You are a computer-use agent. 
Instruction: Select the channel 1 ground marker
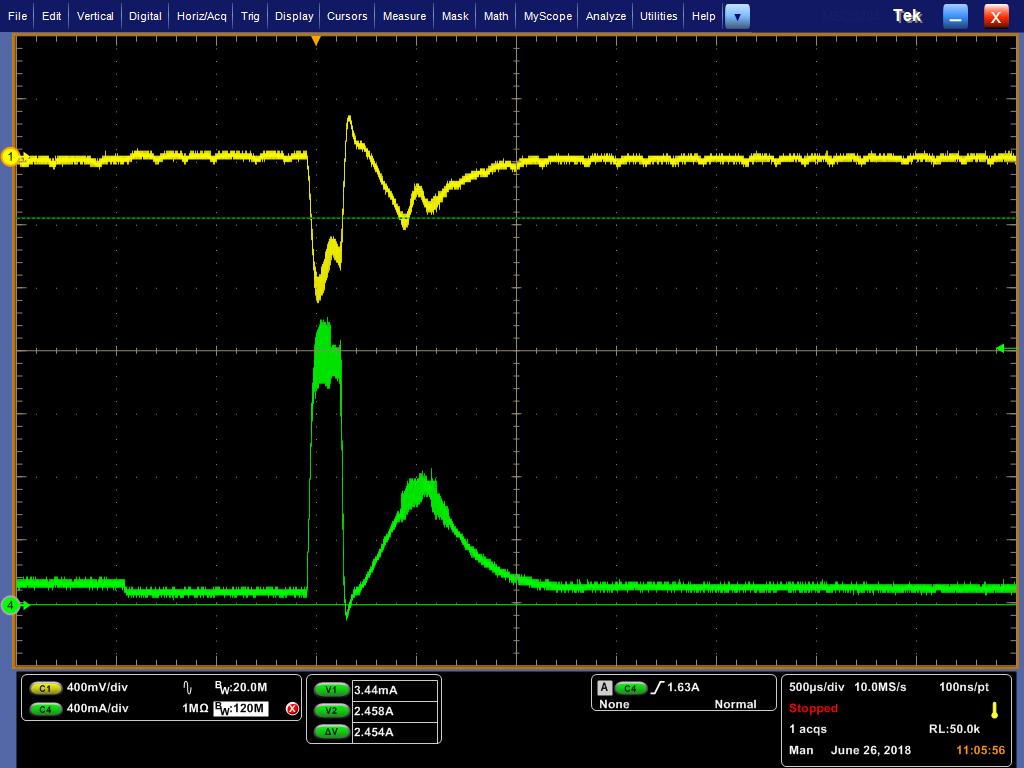tap(10, 157)
